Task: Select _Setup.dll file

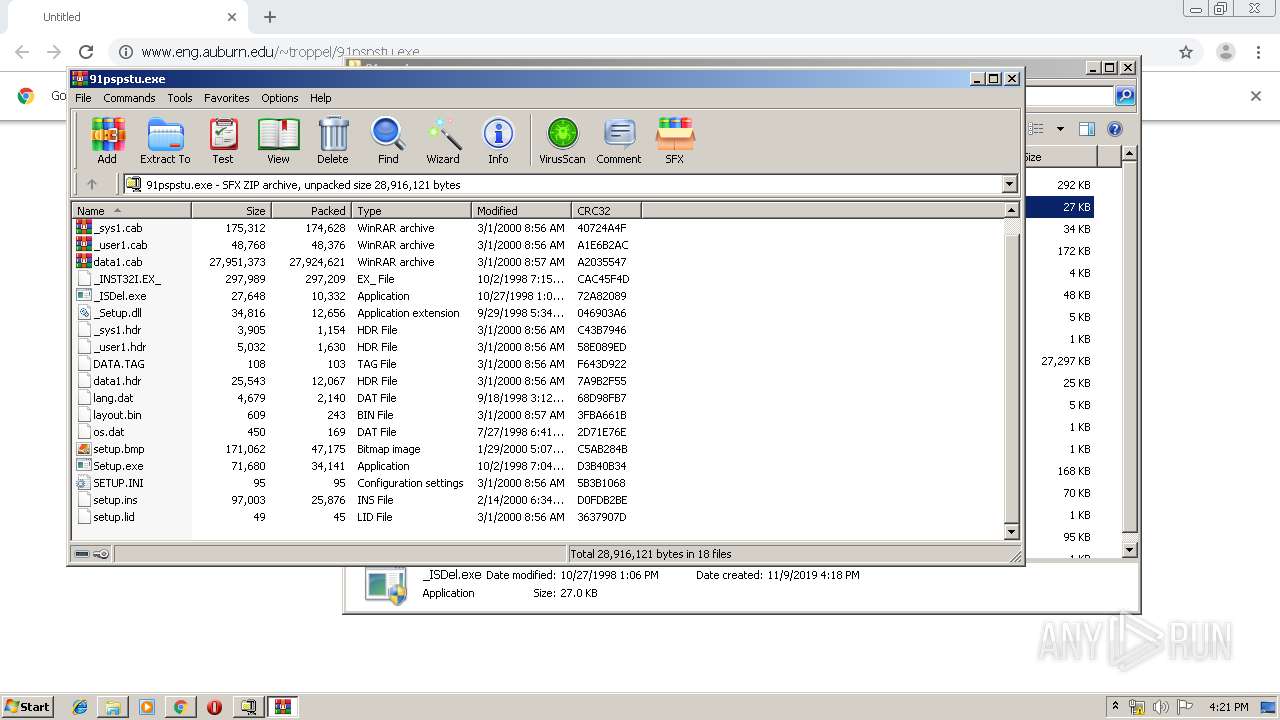Action: pos(117,313)
